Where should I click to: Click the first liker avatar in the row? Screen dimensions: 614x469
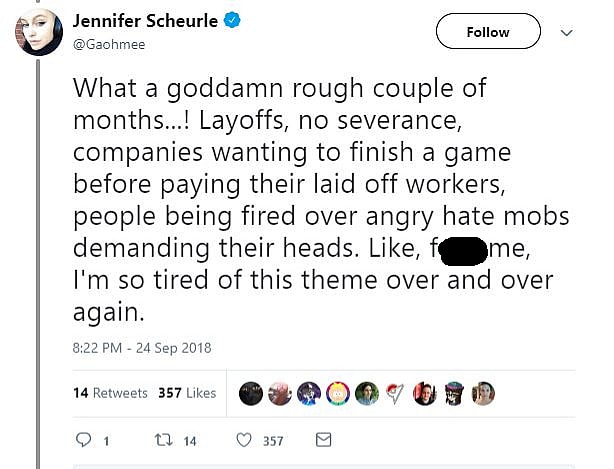coord(250,393)
